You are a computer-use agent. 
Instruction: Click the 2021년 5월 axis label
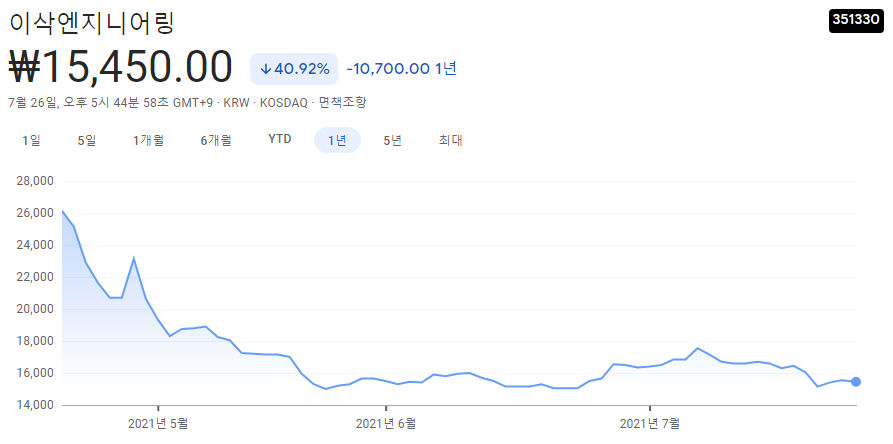coord(158,424)
